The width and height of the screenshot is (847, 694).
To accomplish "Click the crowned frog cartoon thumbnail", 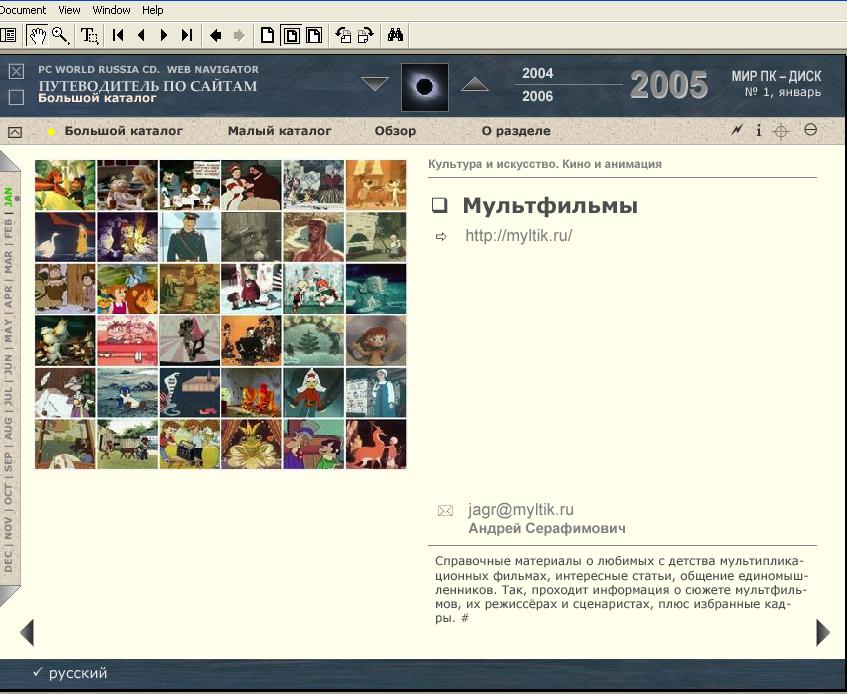I will [251, 444].
